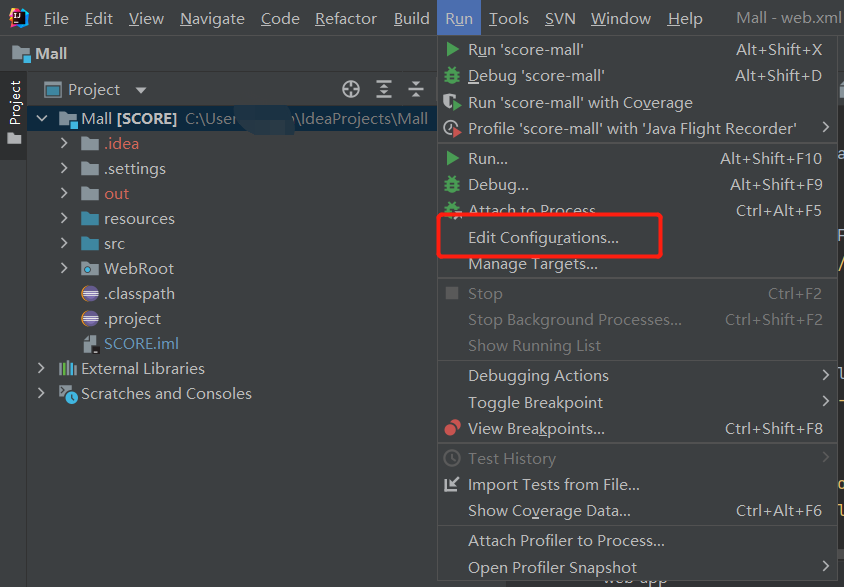Click the vertical Project tool window tab
Image resolution: width=844 pixels, height=587 pixels.
pos(14,103)
